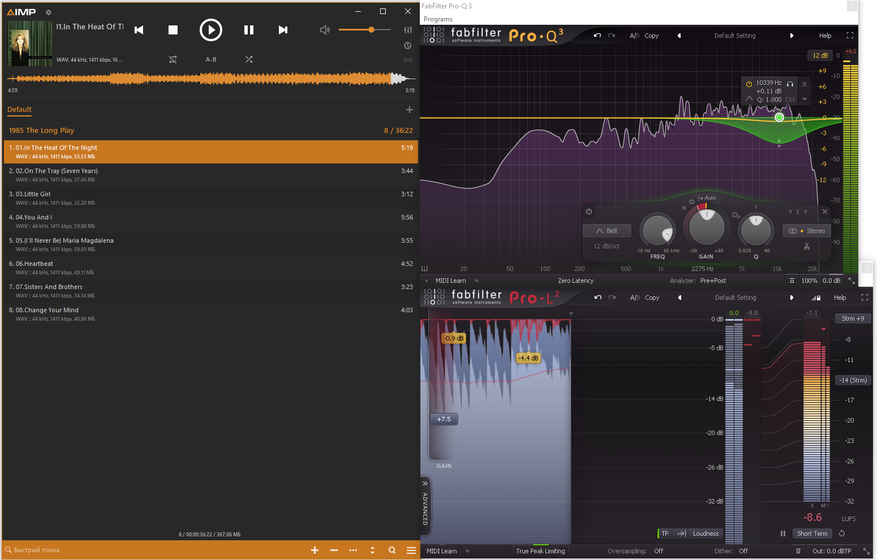The width and height of the screenshot is (877, 560).
Task: Stop playback in AIMP
Action: click(x=173, y=30)
